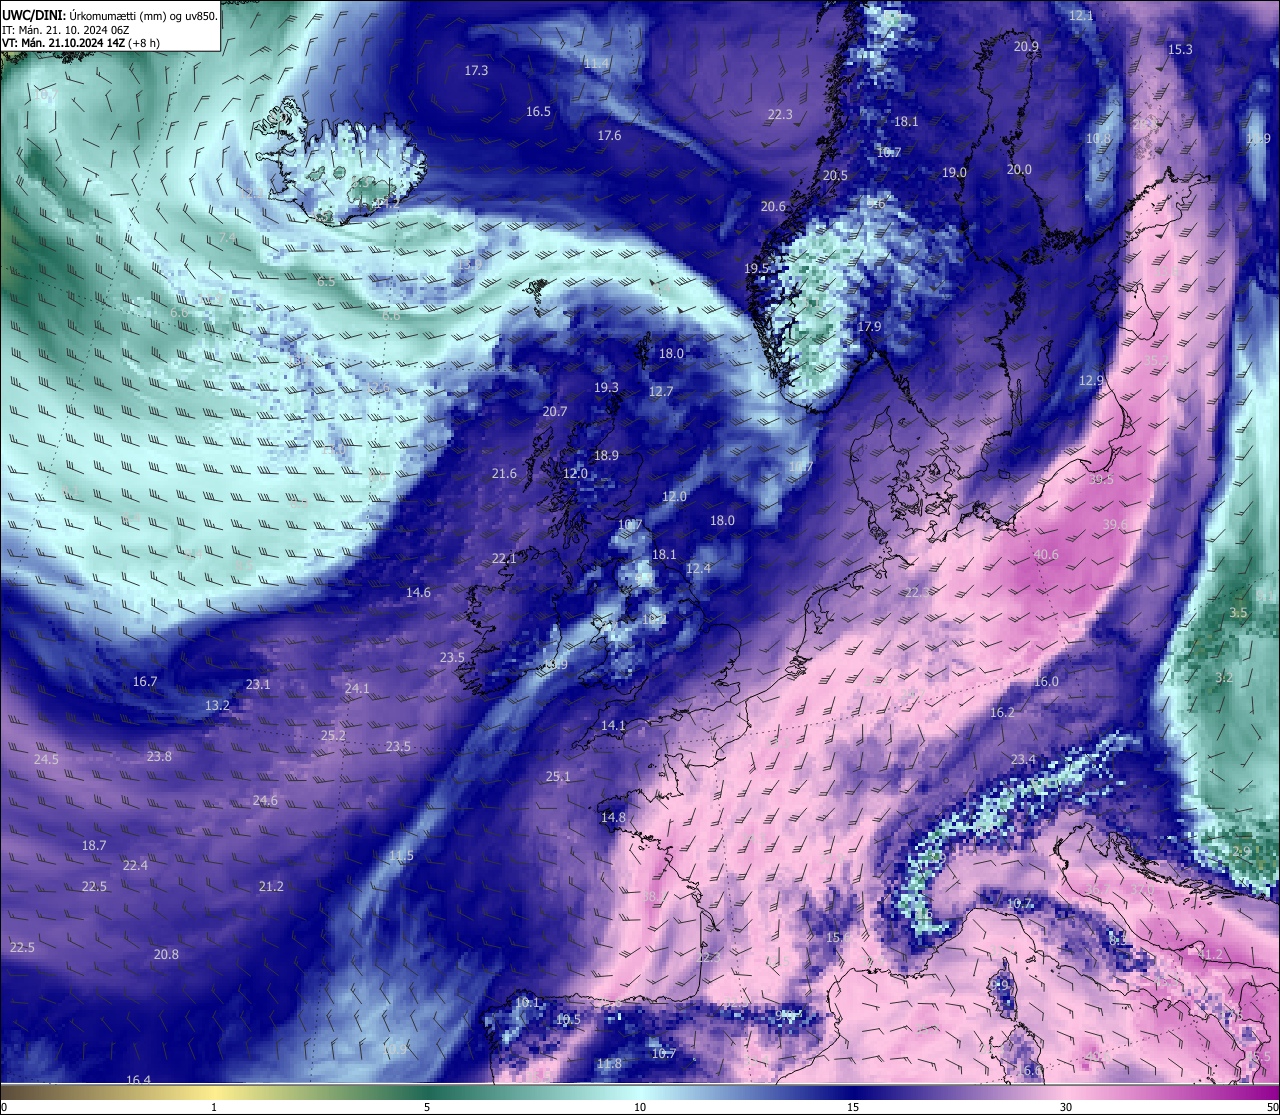Click the '1' label on the color scale

(x=214, y=1107)
